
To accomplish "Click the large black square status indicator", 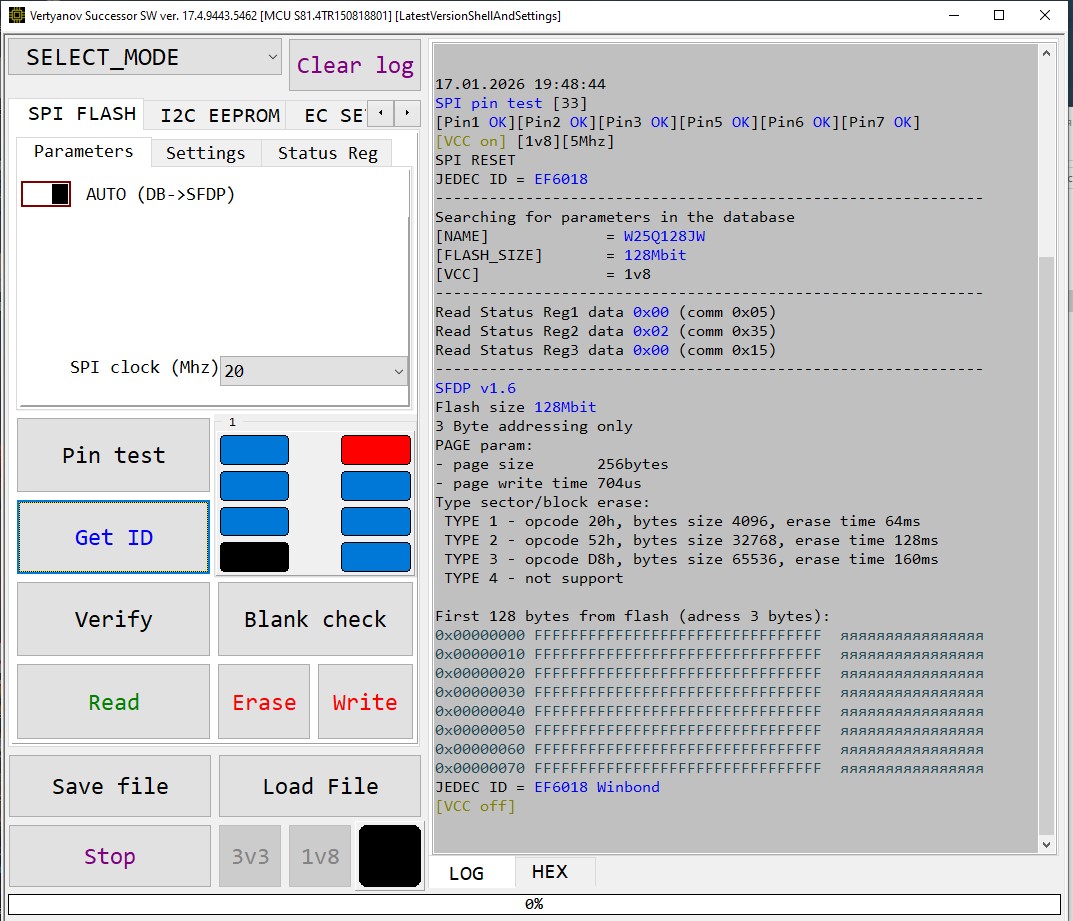I will click(390, 856).
